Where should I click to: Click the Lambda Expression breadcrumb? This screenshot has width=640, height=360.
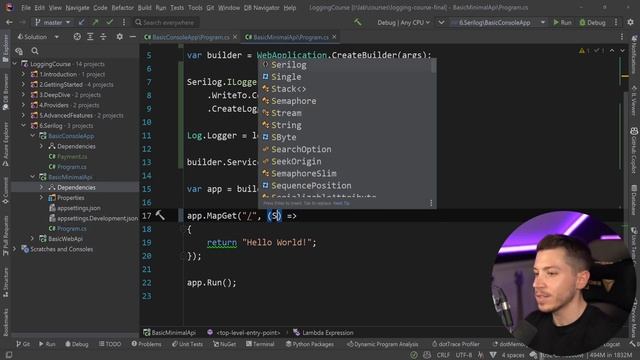coord(323,333)
